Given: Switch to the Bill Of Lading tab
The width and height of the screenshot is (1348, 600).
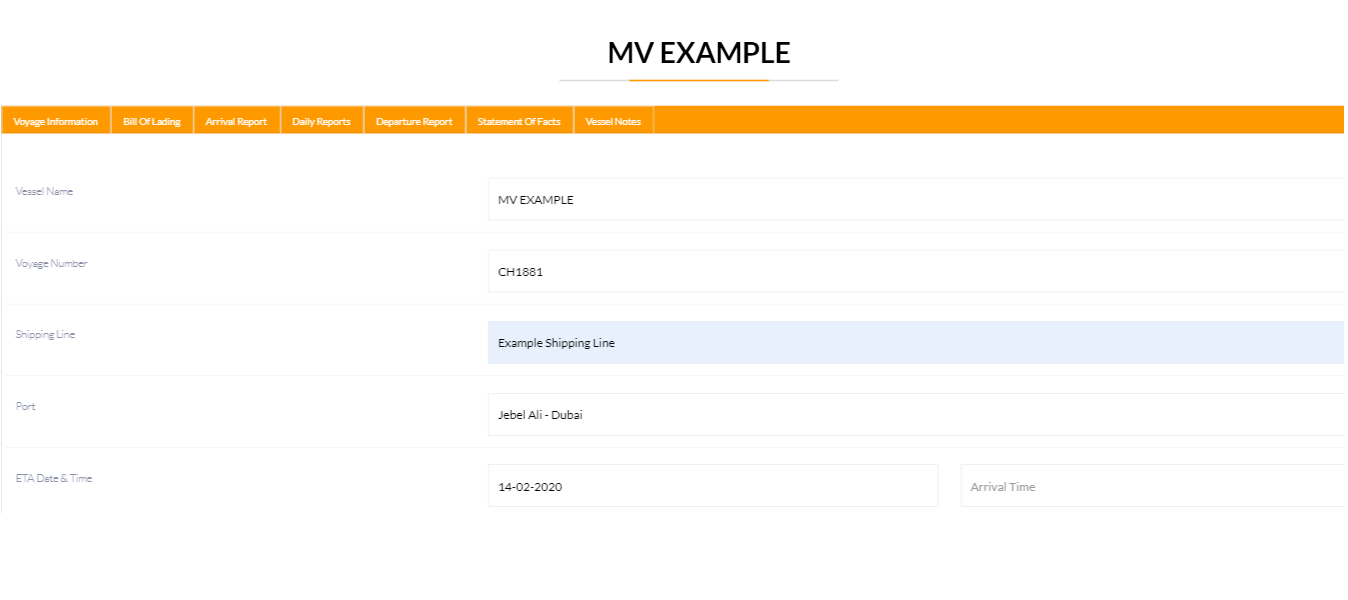Looking at the screenshot, I should pos(152,121).
